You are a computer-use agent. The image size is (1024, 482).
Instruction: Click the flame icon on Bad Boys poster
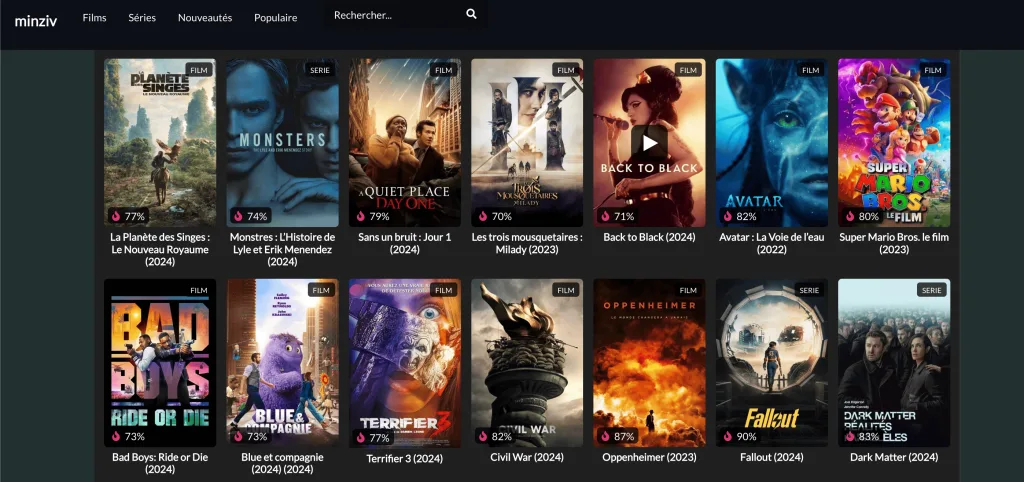pyautogui.click(x=116, y=436)
